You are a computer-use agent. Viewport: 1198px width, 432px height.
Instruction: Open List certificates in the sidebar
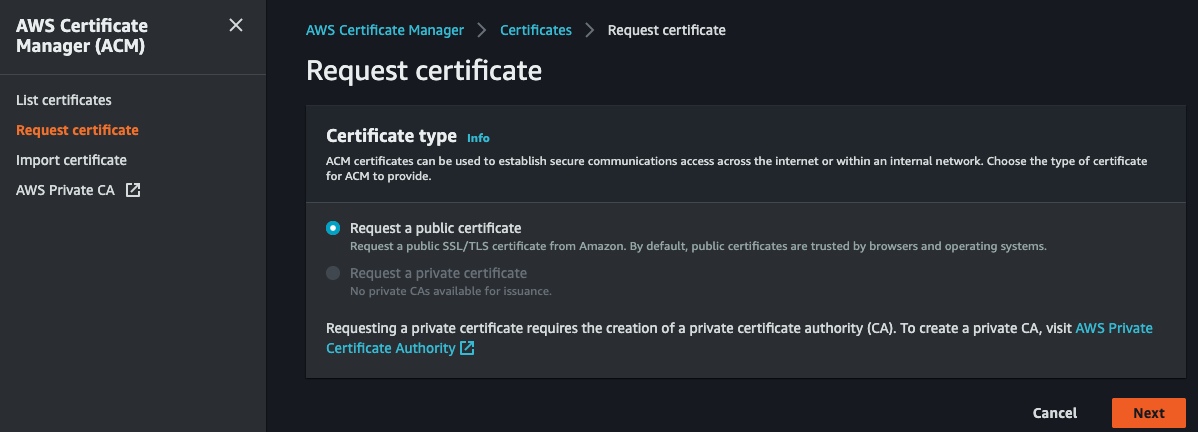64,100
